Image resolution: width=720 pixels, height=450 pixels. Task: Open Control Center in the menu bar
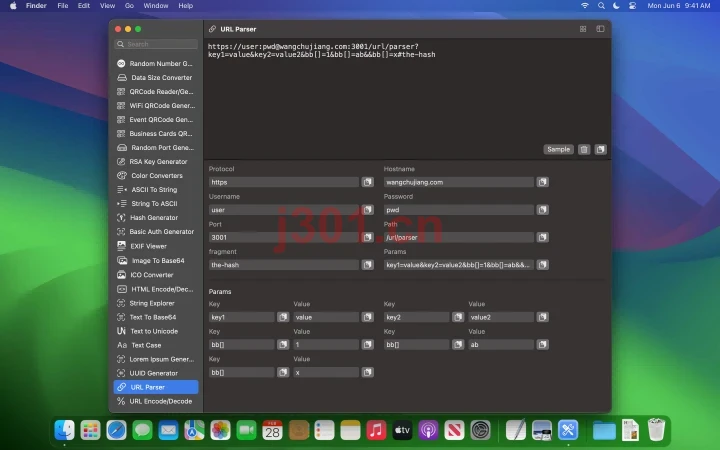632,6
